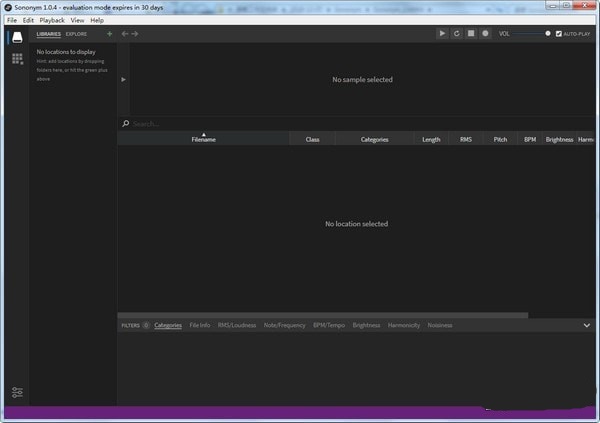The width and height of the screenshot is (600, 423).
Task: Select the BPM/Tempo filter tab
Action: coord(329,325)
